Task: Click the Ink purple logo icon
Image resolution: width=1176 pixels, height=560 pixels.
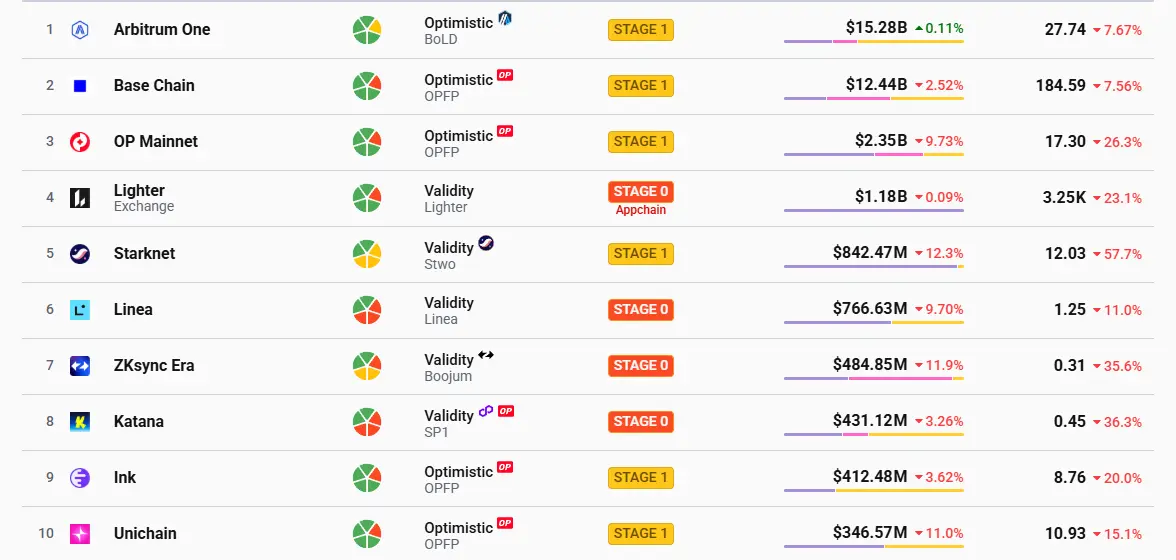Action: [x=80, y=478]
